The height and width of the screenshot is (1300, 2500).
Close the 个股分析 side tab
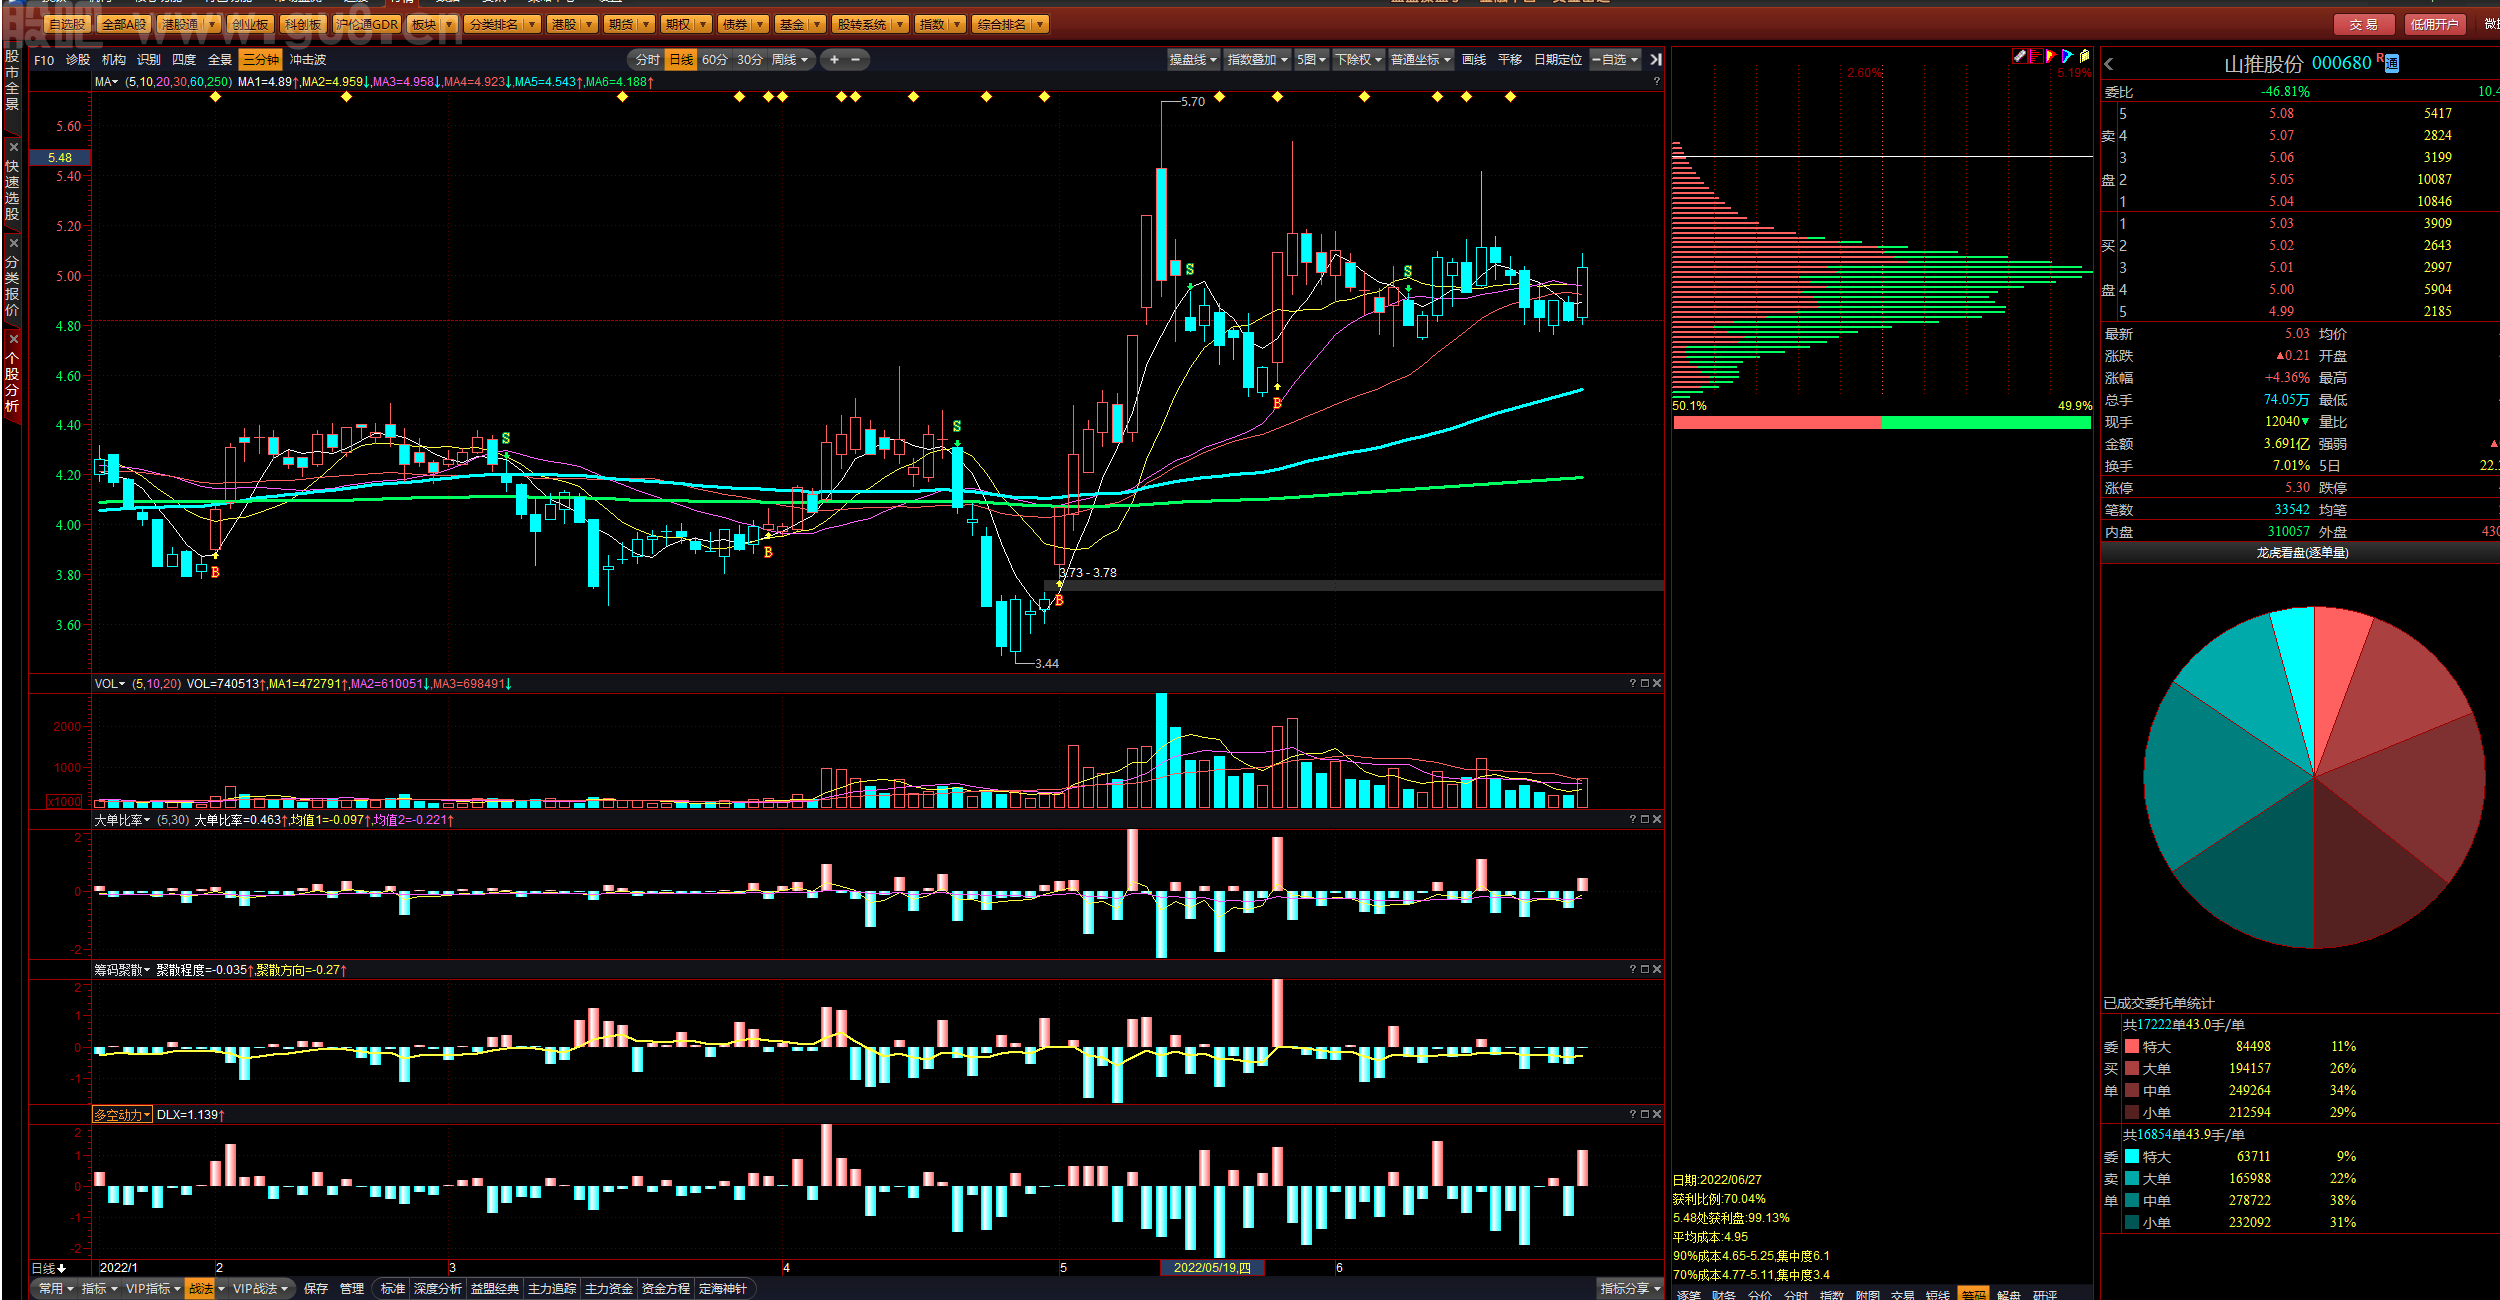(13, 339)
